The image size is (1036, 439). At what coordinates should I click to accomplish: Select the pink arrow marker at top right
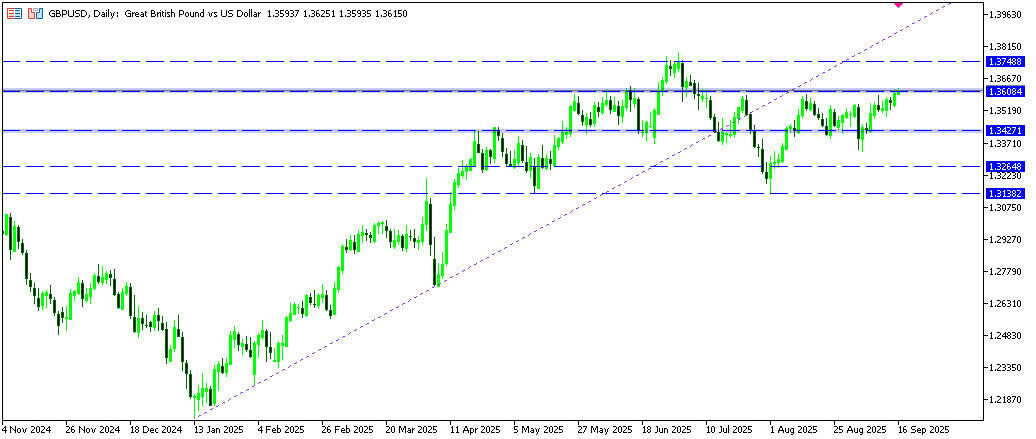pyautogui.click(x=898, y=3)
